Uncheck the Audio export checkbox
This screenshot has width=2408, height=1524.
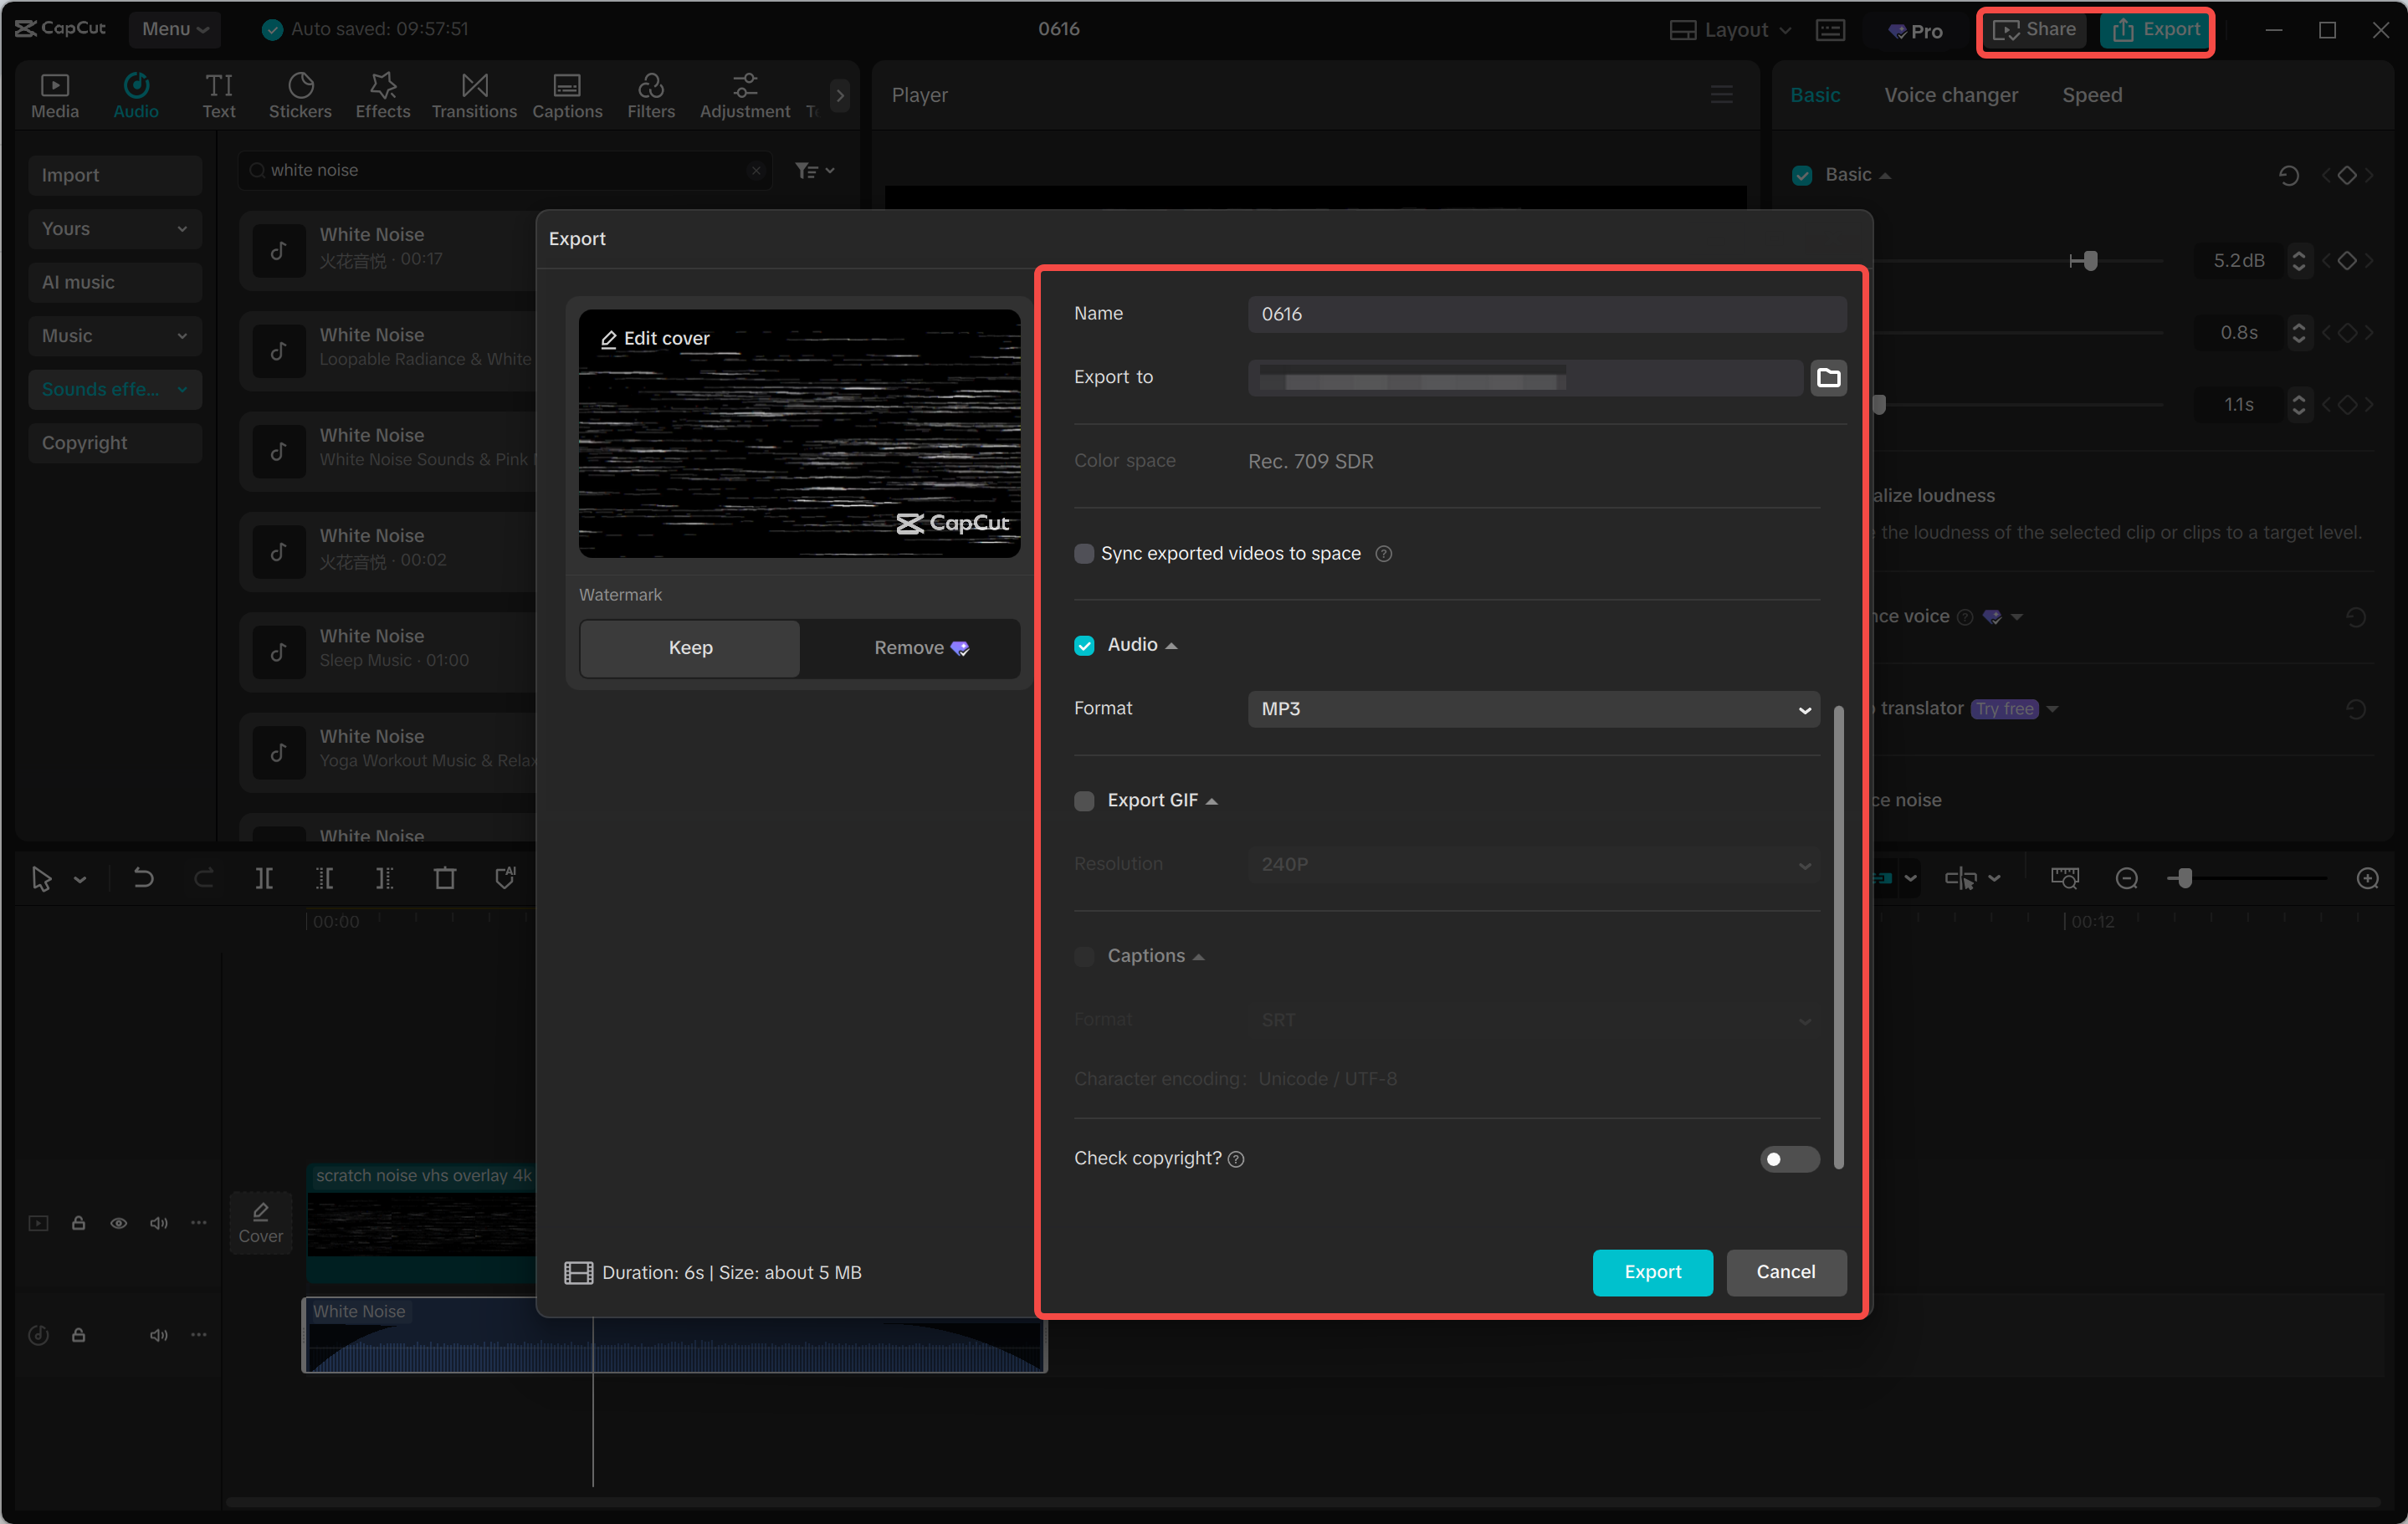point(1084,645)
